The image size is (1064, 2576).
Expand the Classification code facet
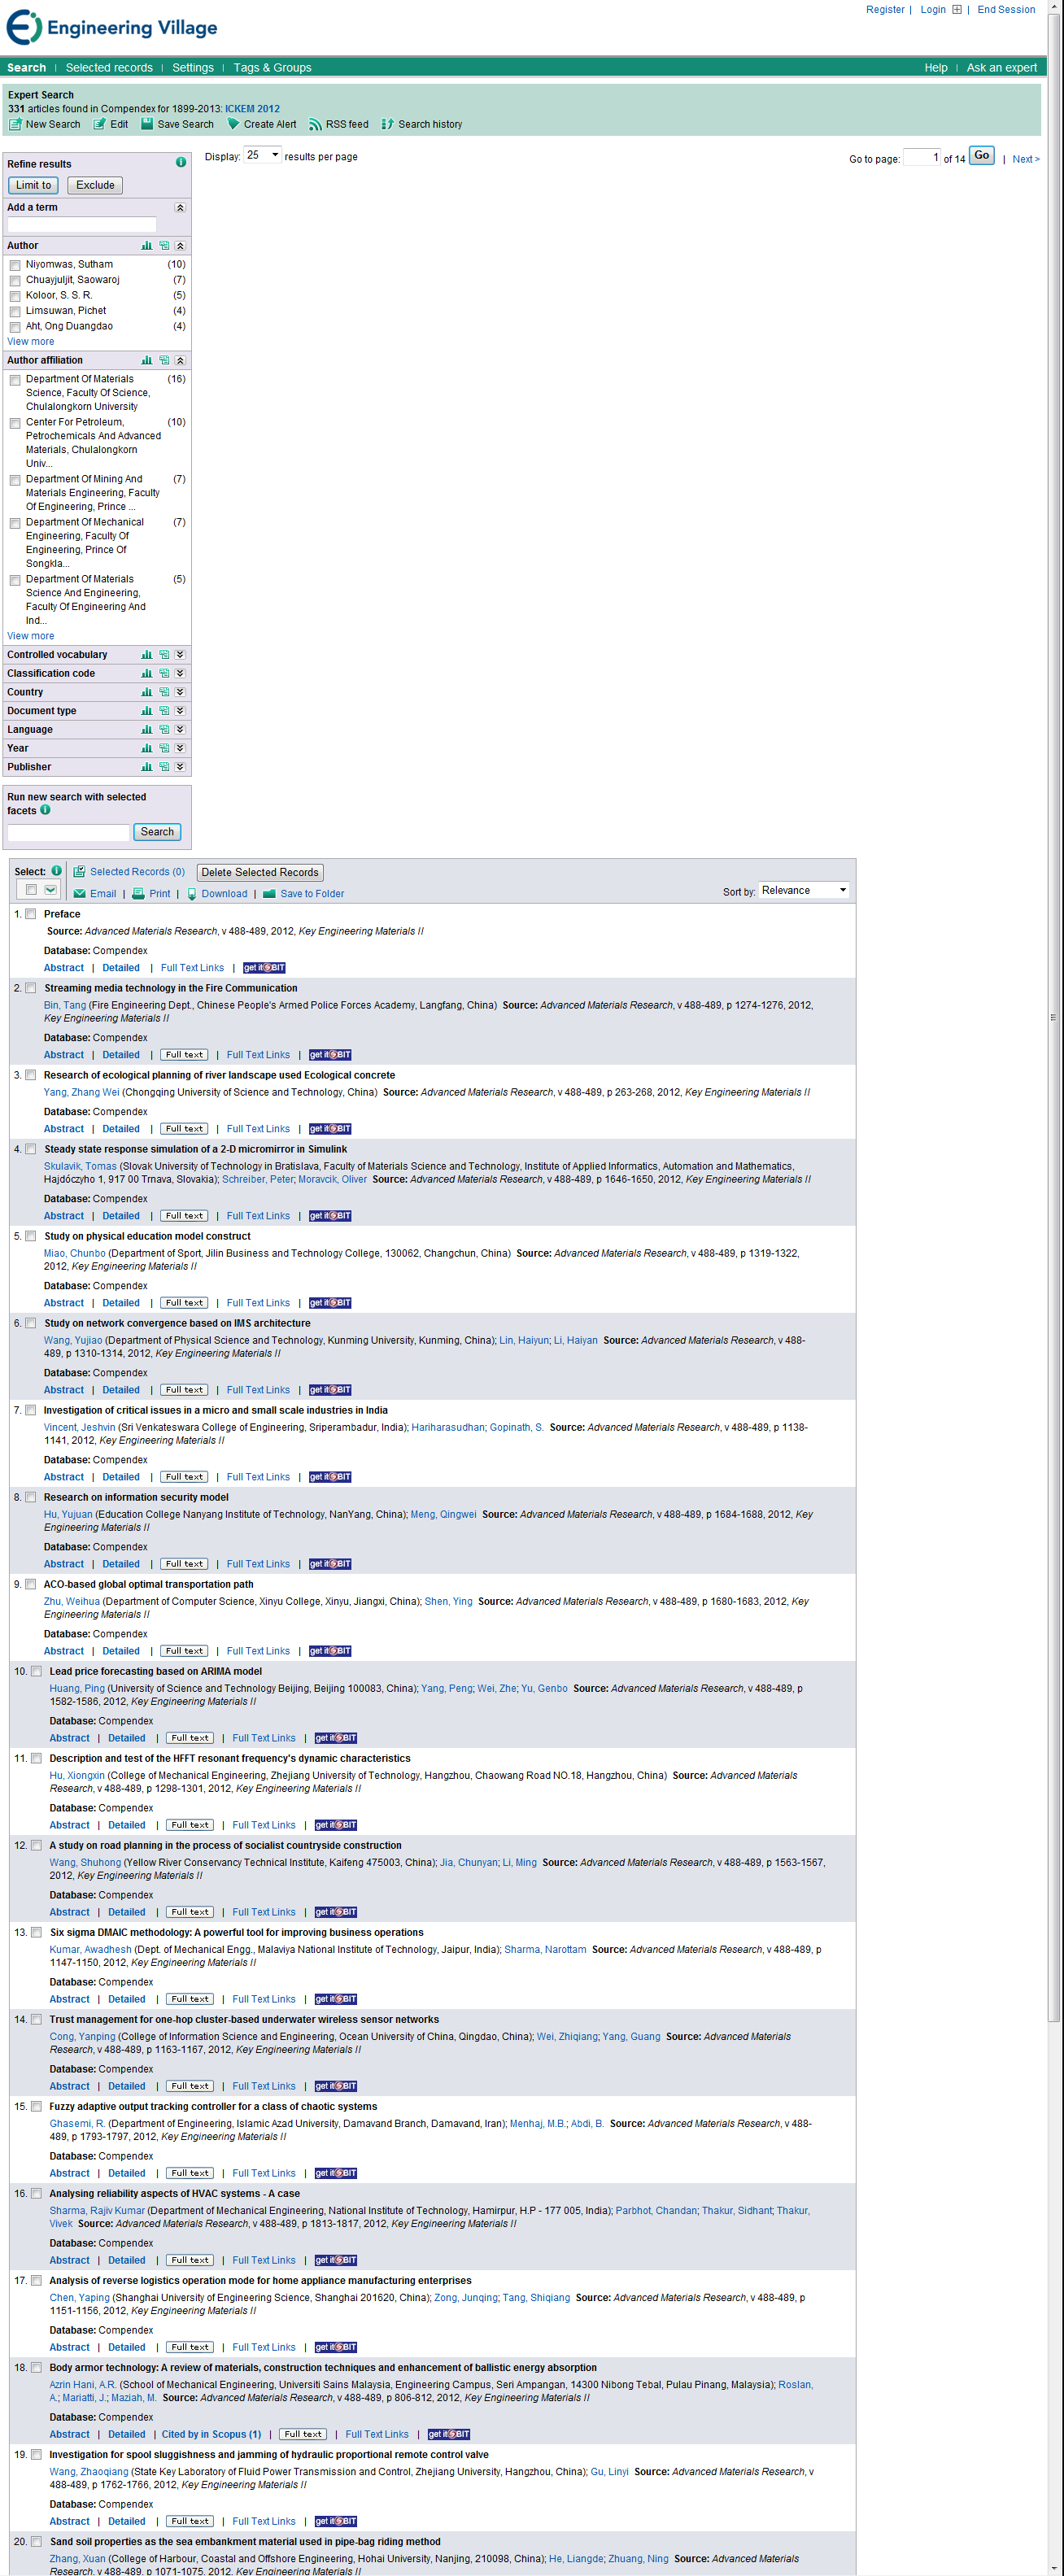(180, 674)
